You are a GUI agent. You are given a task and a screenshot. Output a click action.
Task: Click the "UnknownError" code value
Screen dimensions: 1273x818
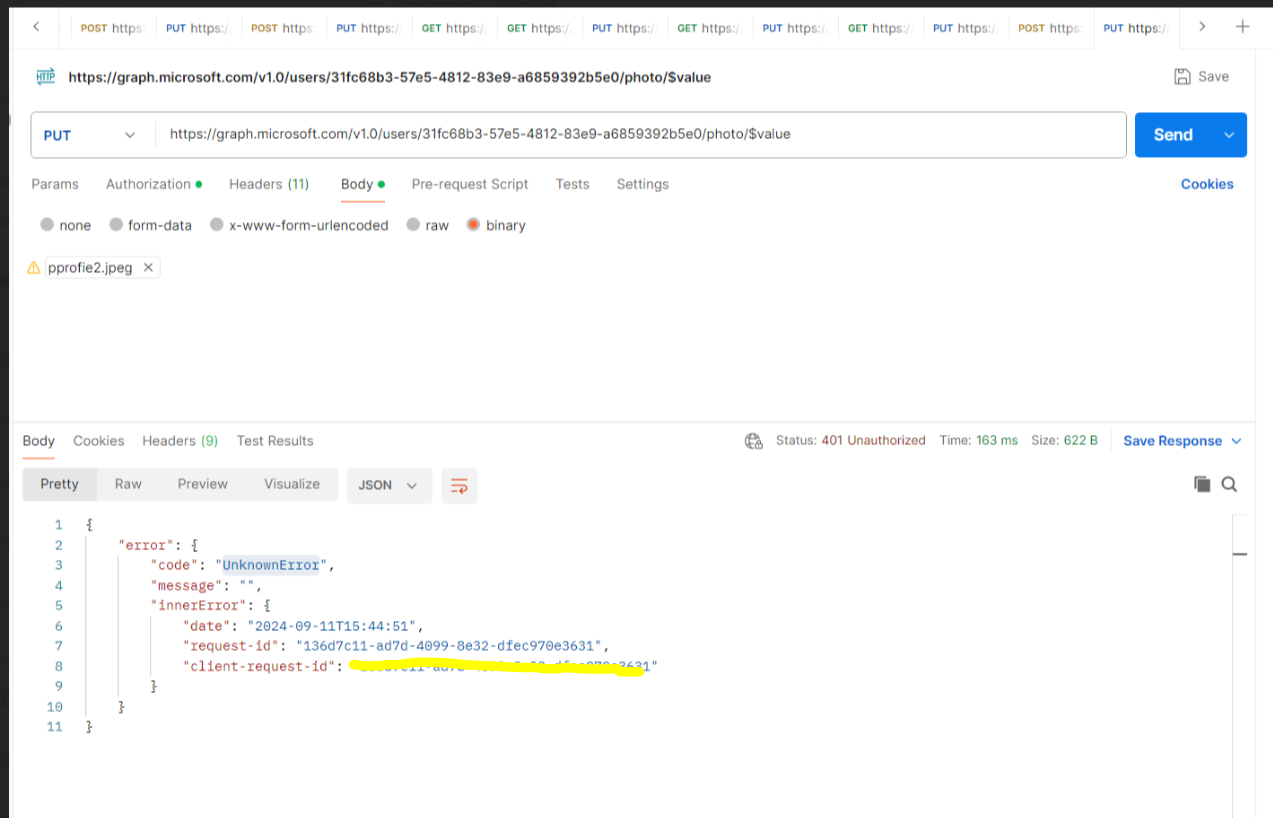coord(271,565)
